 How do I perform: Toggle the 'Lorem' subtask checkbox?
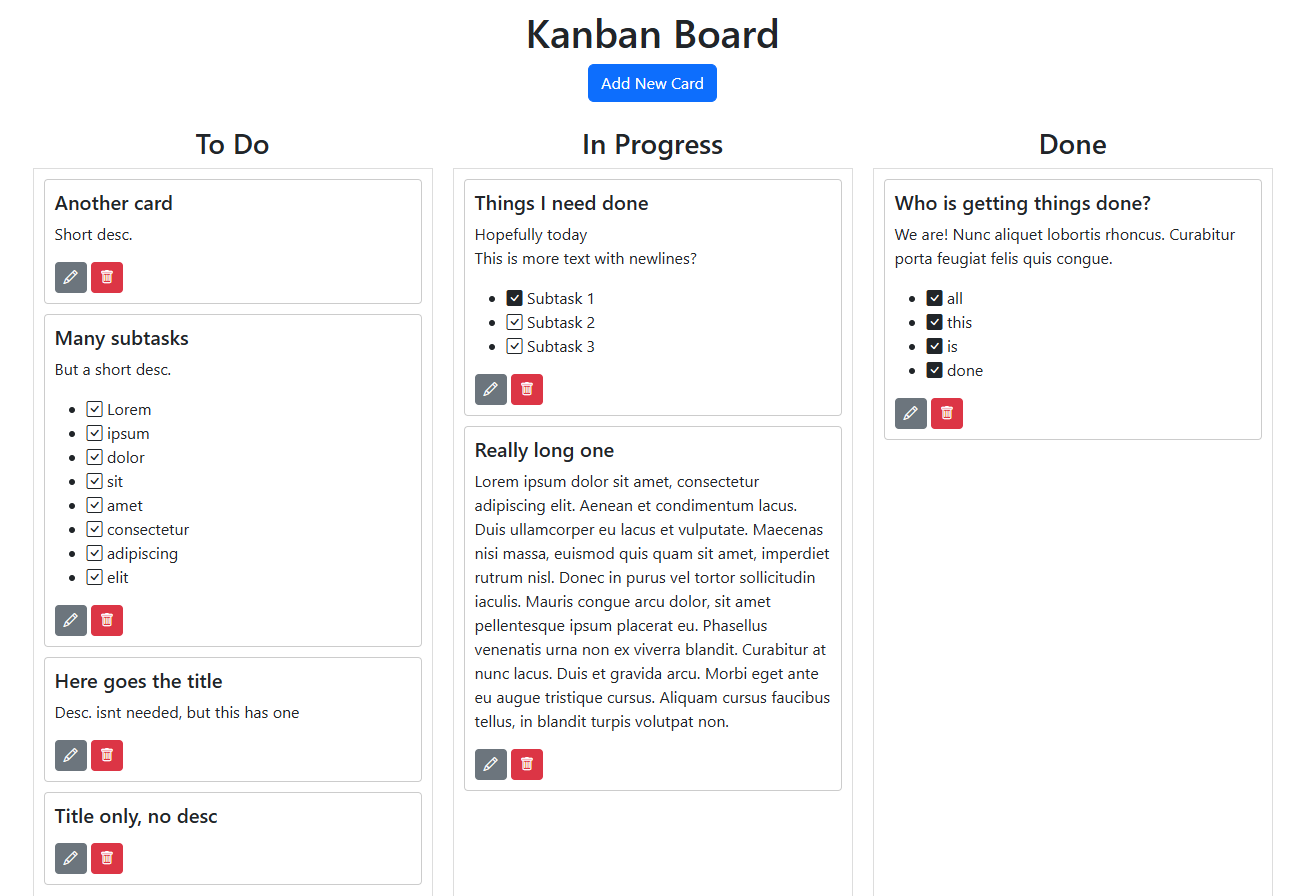click(95, 409)
